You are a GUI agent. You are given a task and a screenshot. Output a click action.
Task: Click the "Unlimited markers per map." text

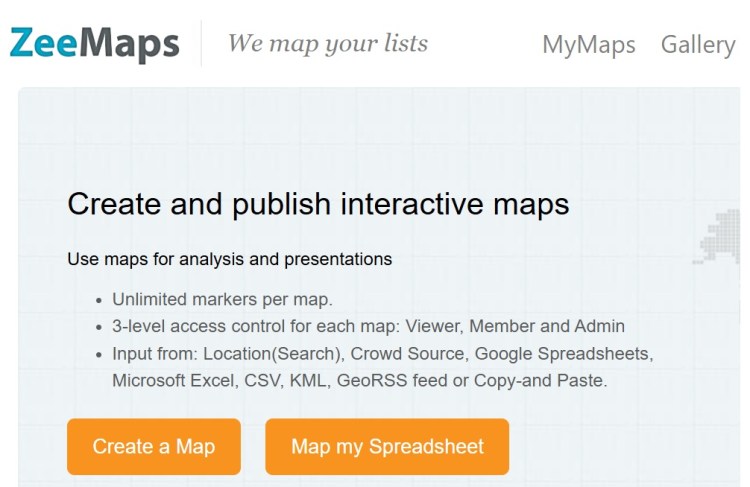tap(222, 299)
